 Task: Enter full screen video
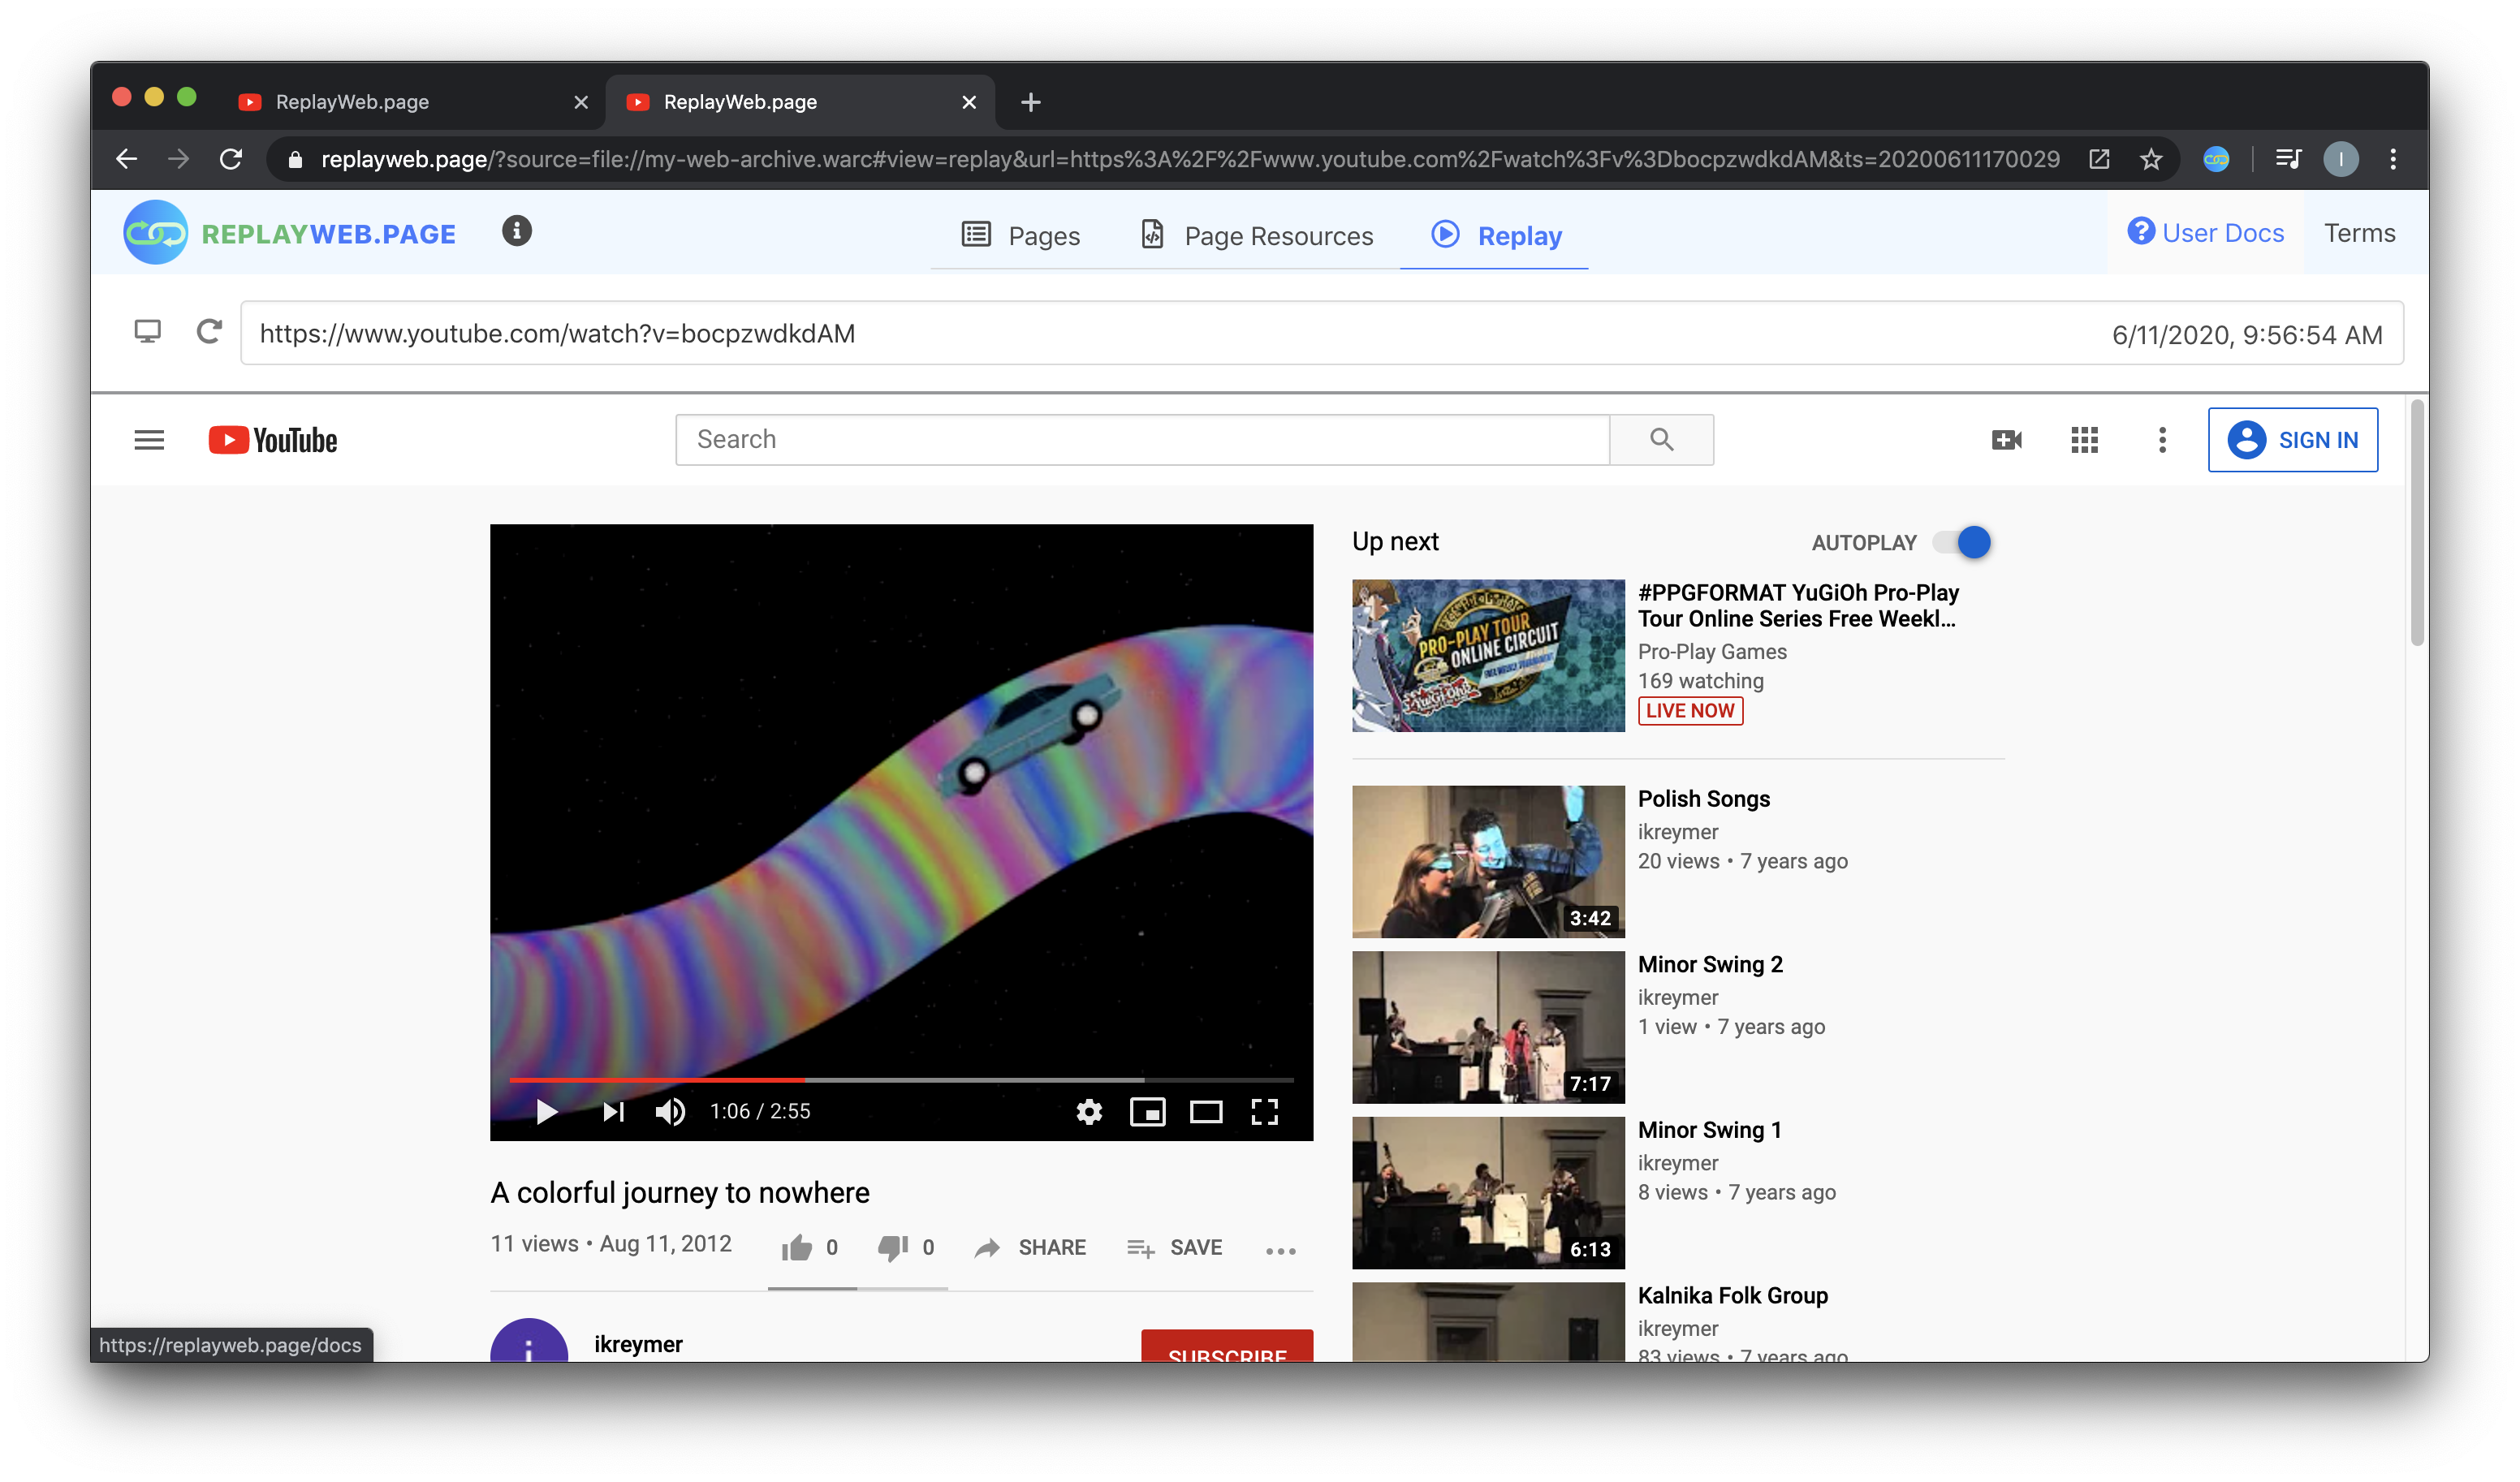(x=1265, y=1112)
